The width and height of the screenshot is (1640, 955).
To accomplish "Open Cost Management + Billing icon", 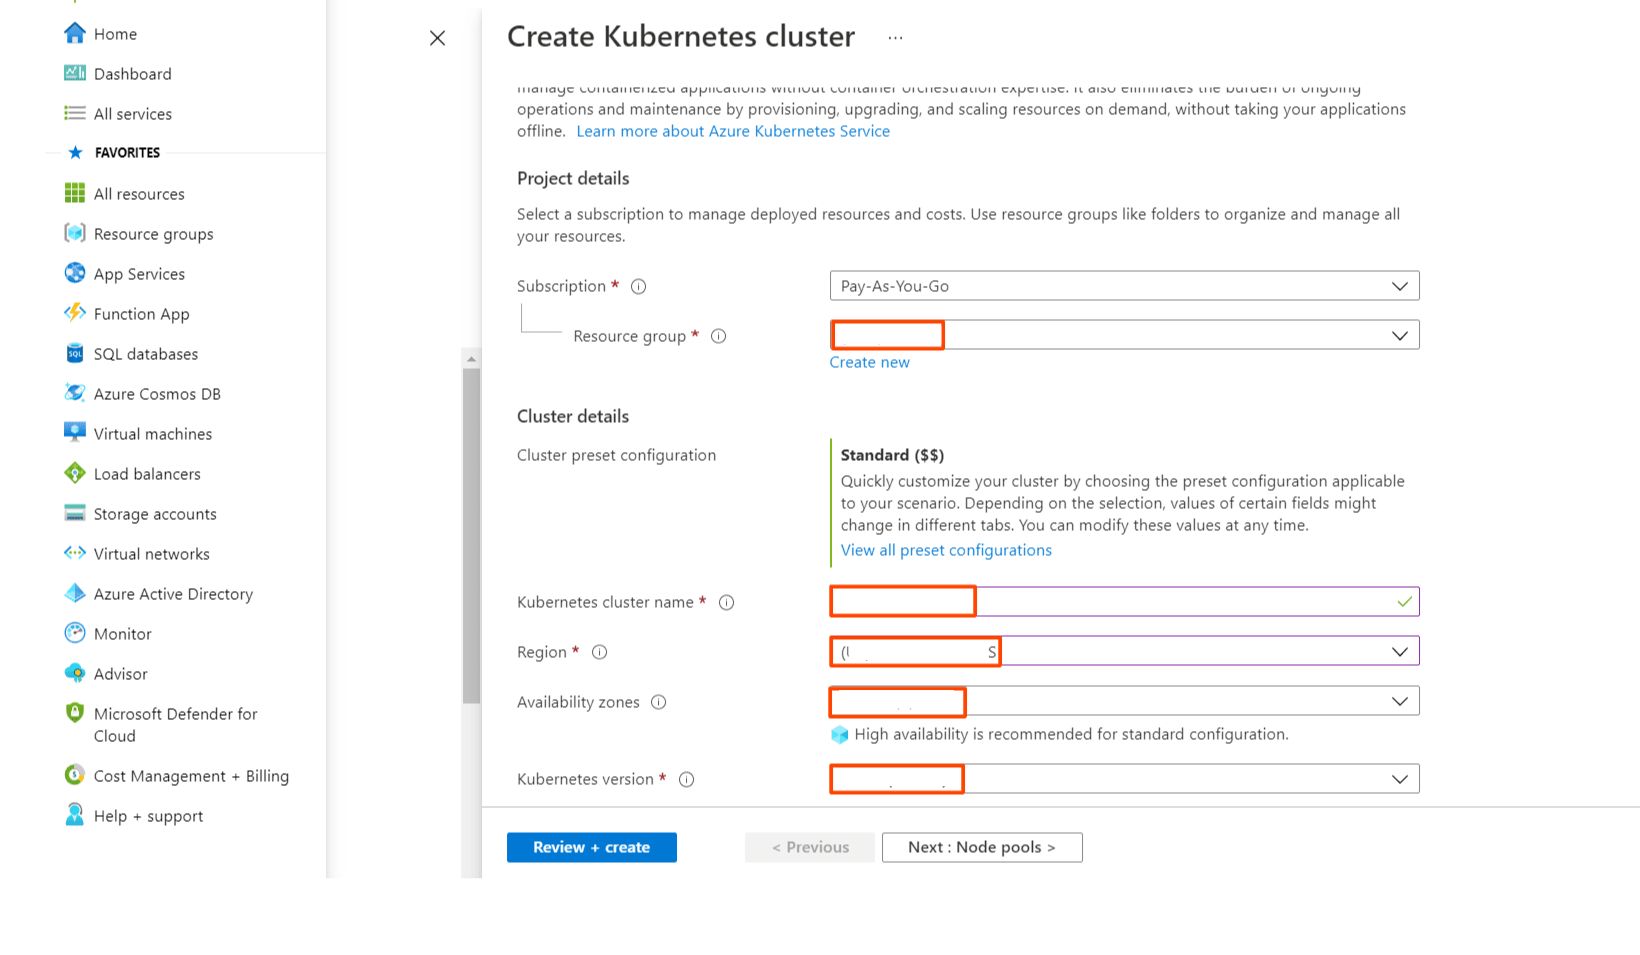I will click(x=75, y=775).
